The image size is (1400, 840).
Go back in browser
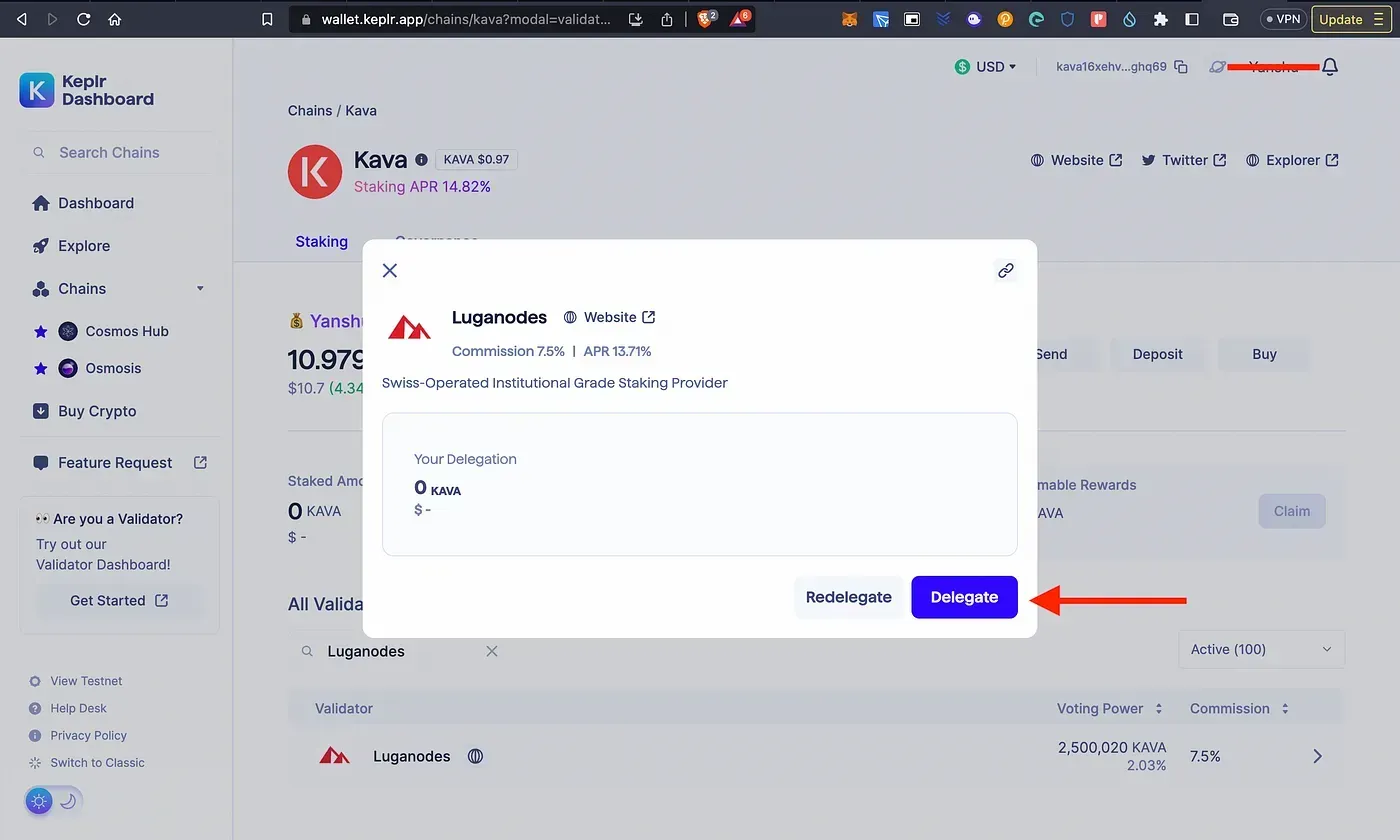[22, 19]
